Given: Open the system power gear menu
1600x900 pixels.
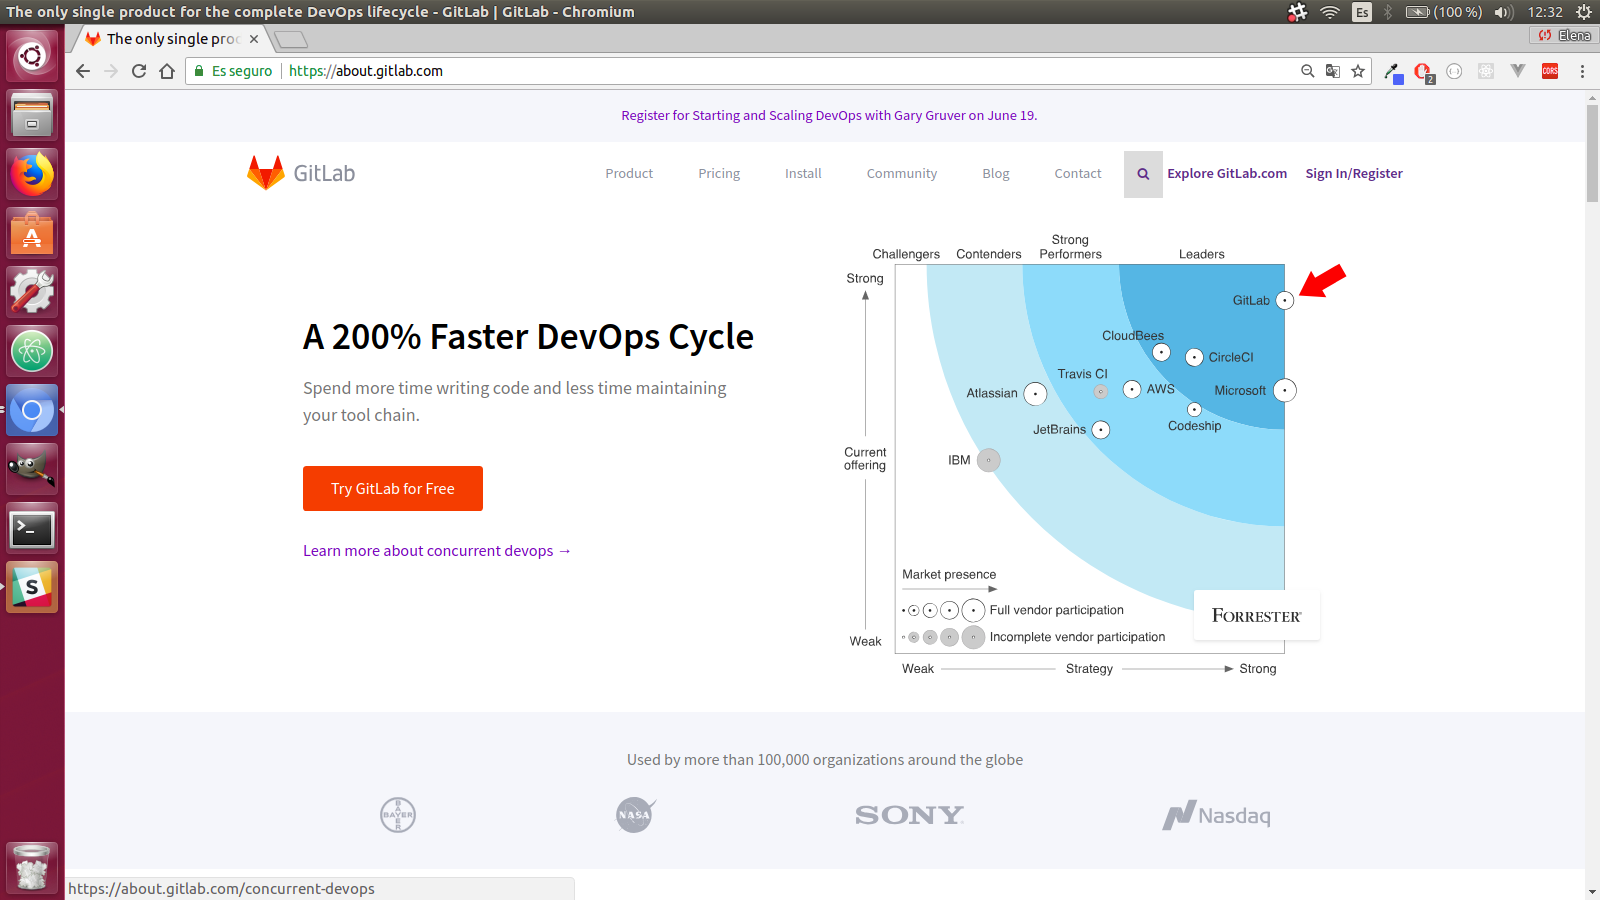Looking at the screenshot, I should (1583, 12).
